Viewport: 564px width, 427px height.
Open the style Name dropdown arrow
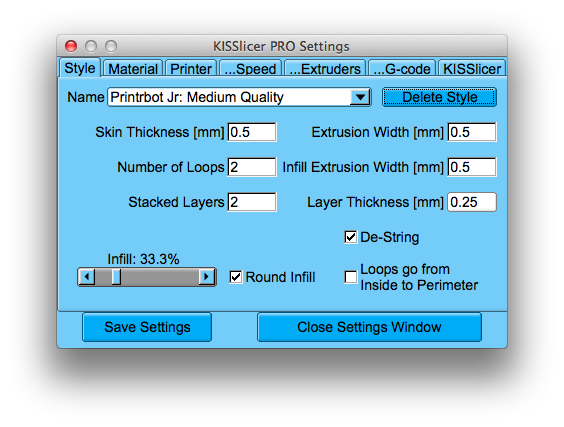(x=360, y=97)
